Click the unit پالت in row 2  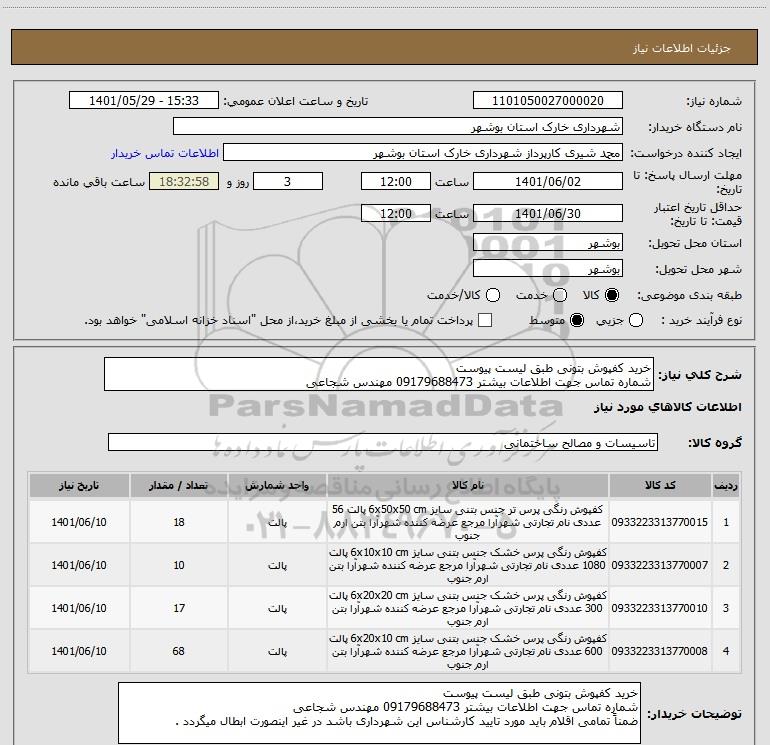277,565
